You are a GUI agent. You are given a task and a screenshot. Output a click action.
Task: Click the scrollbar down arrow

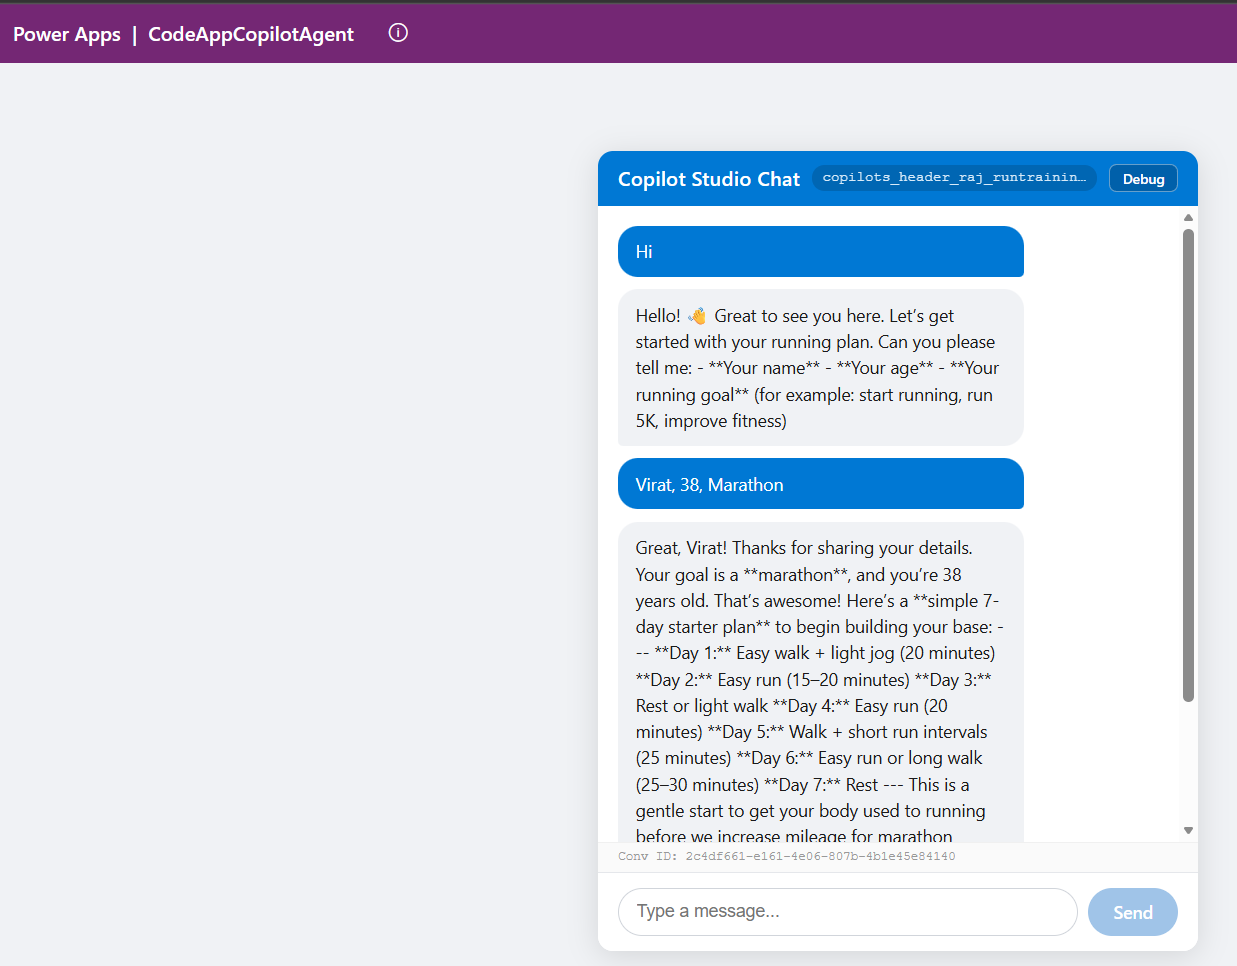1188,829
